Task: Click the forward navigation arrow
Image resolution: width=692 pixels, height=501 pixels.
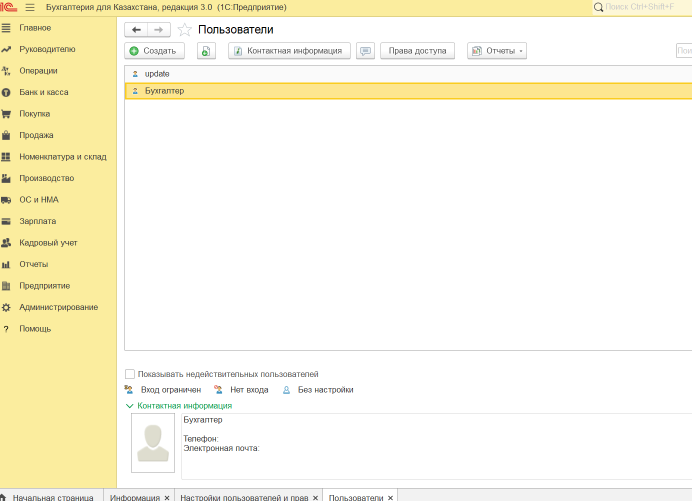Action: click(x=158, y=30)
